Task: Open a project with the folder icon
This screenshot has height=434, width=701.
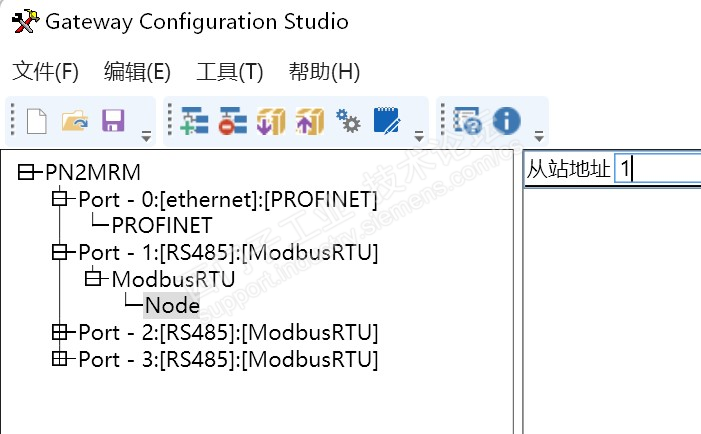Action: (x=75, y=121)
